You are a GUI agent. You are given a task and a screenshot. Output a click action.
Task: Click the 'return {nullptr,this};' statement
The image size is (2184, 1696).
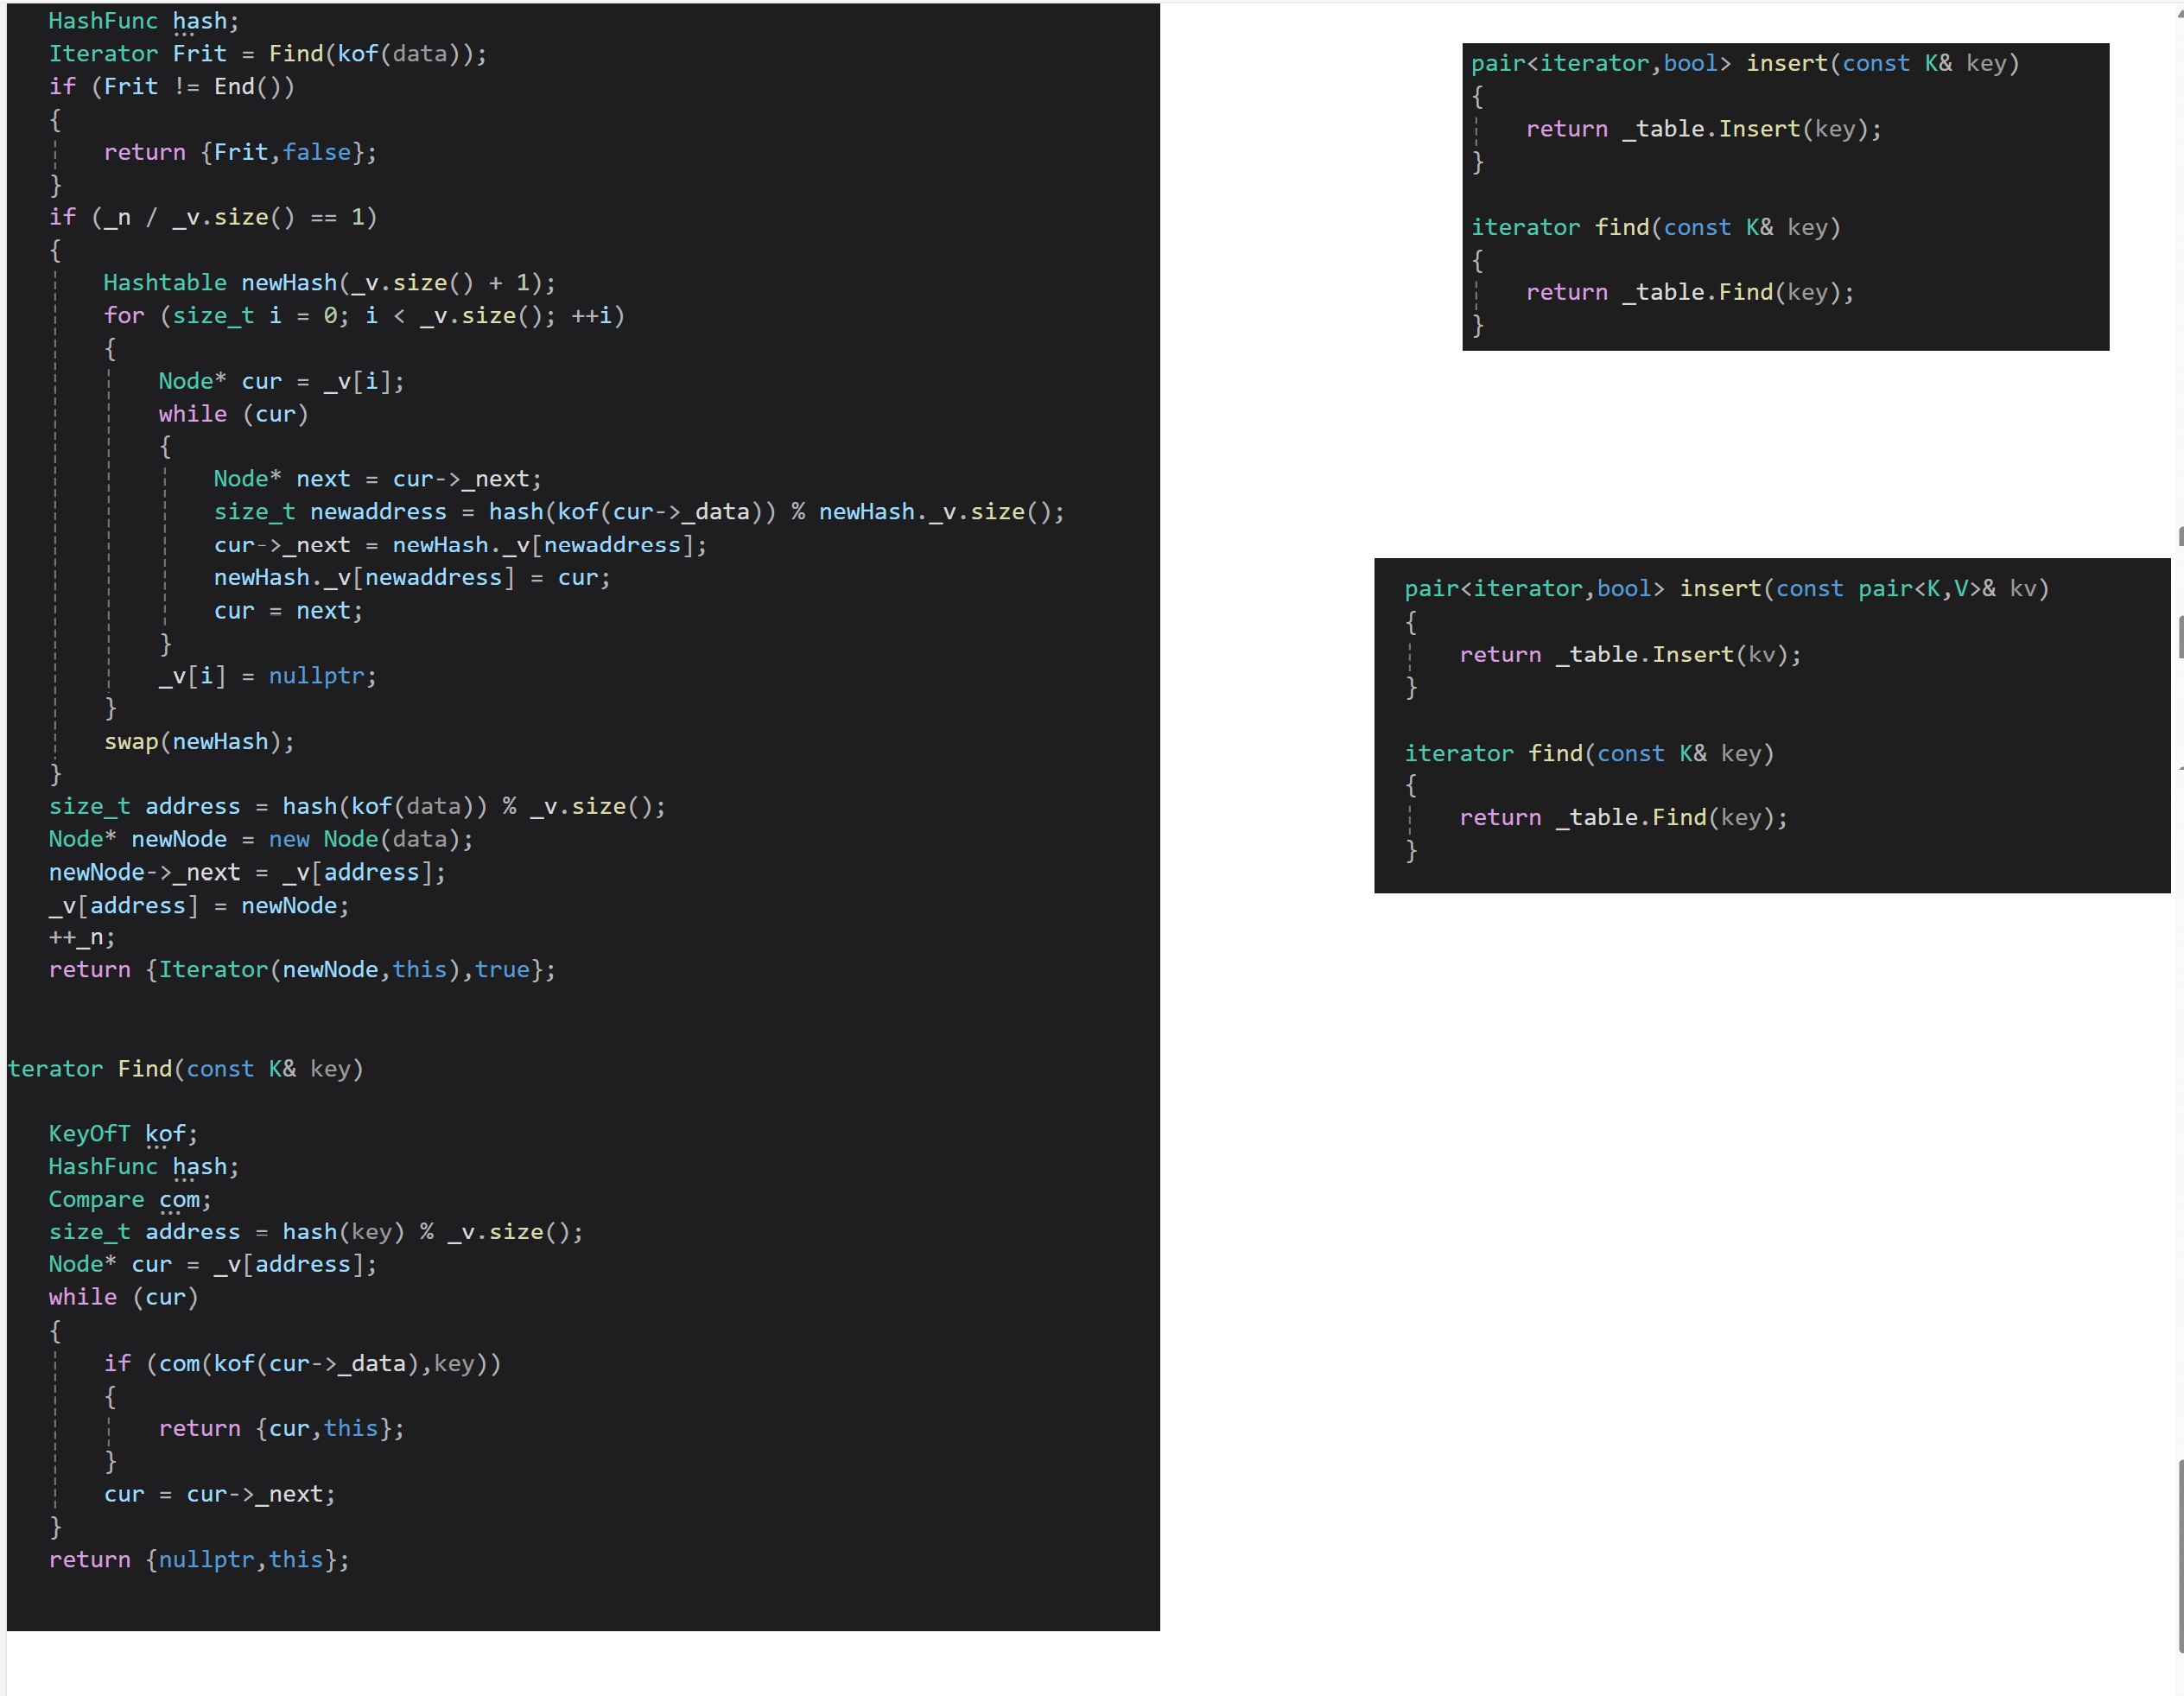pos(199,1560)
